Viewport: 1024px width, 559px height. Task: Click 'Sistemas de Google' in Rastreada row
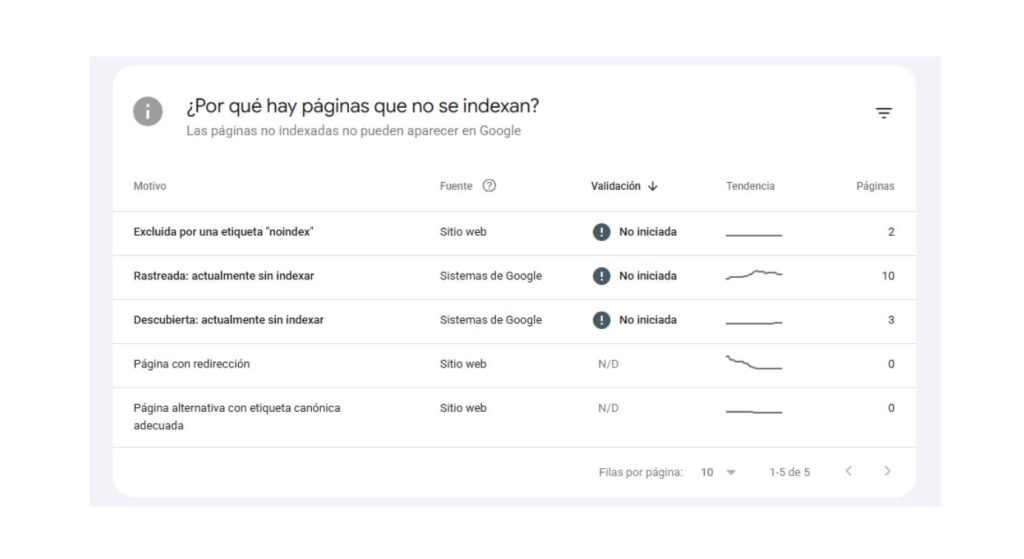490,276
